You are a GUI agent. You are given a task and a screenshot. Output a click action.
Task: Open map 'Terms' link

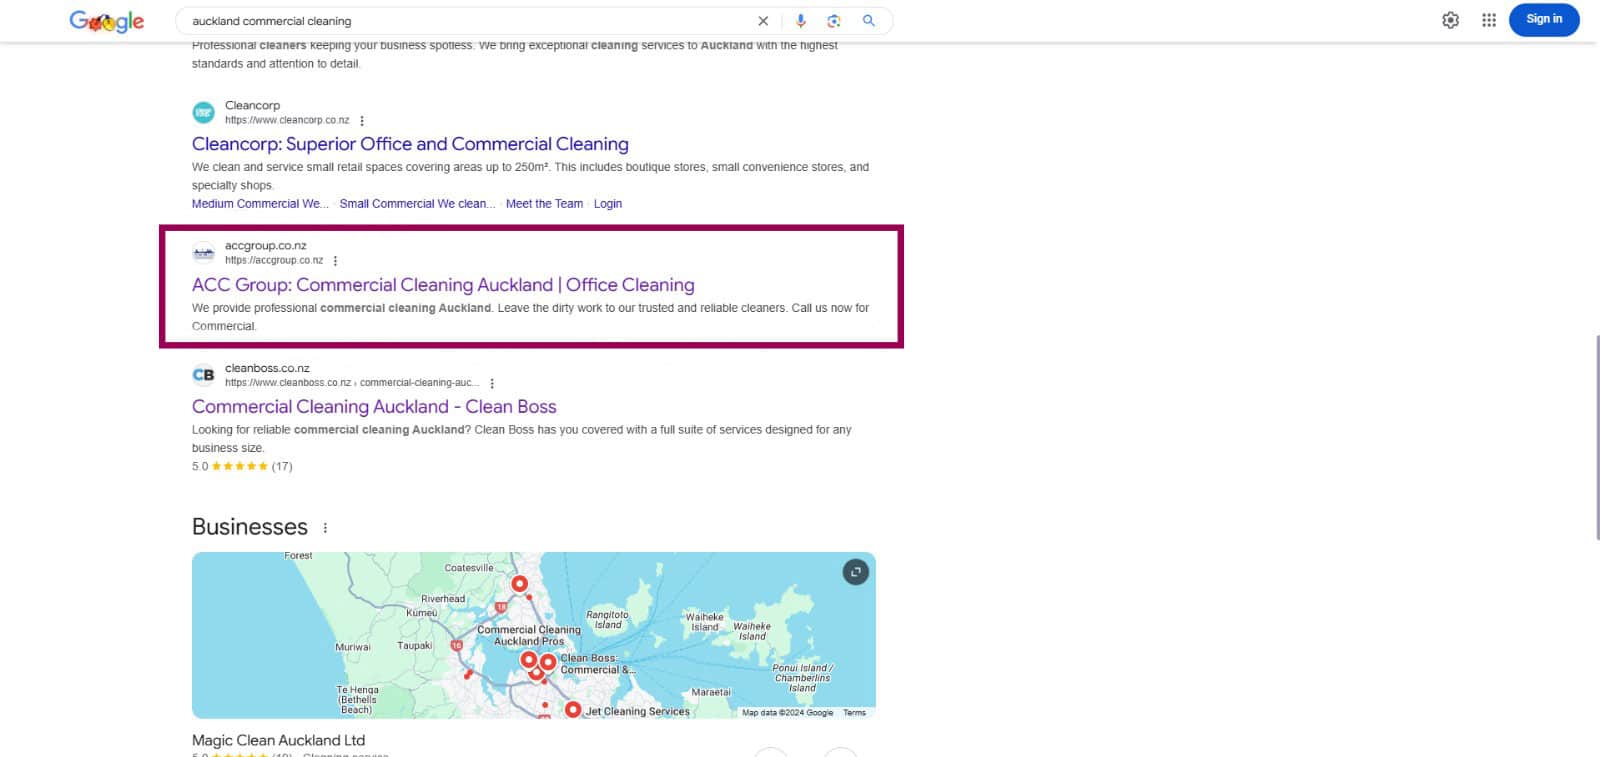854,713
